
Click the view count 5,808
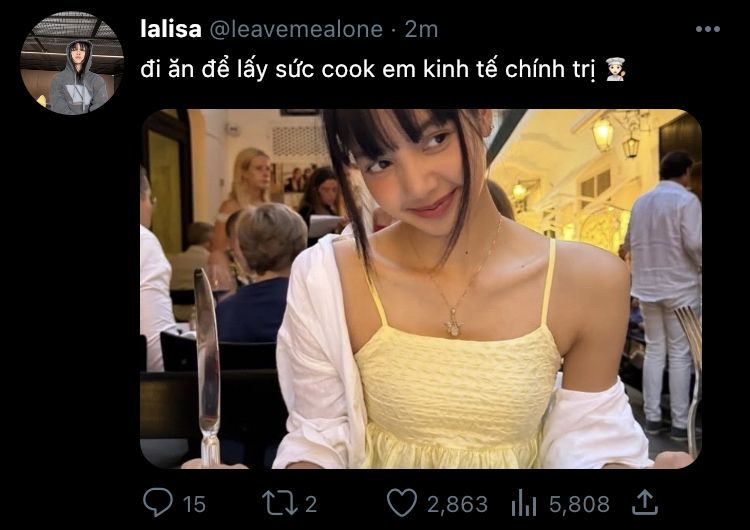pos(579,505)
